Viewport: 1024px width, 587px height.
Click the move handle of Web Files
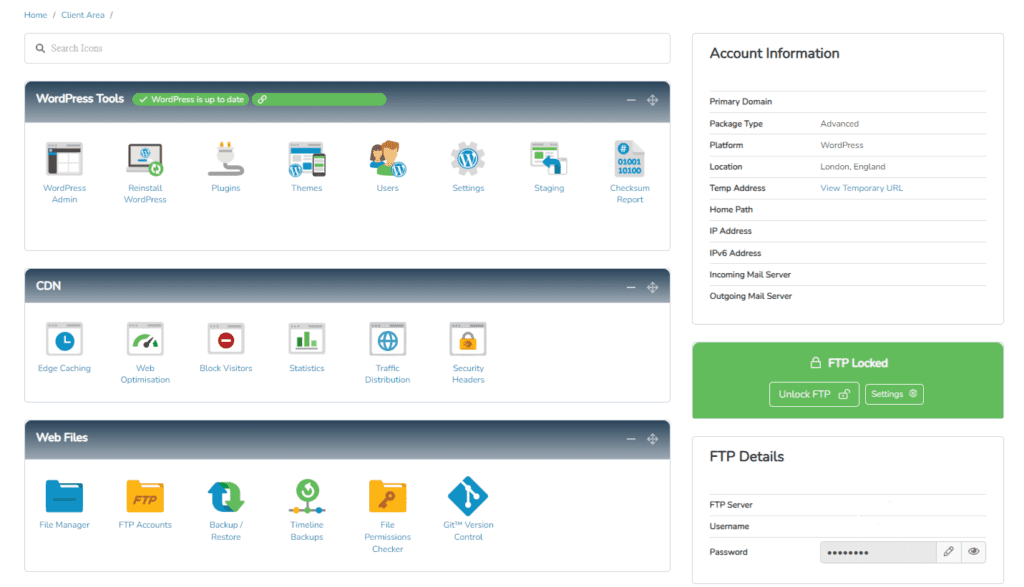[x=652, y=439]
